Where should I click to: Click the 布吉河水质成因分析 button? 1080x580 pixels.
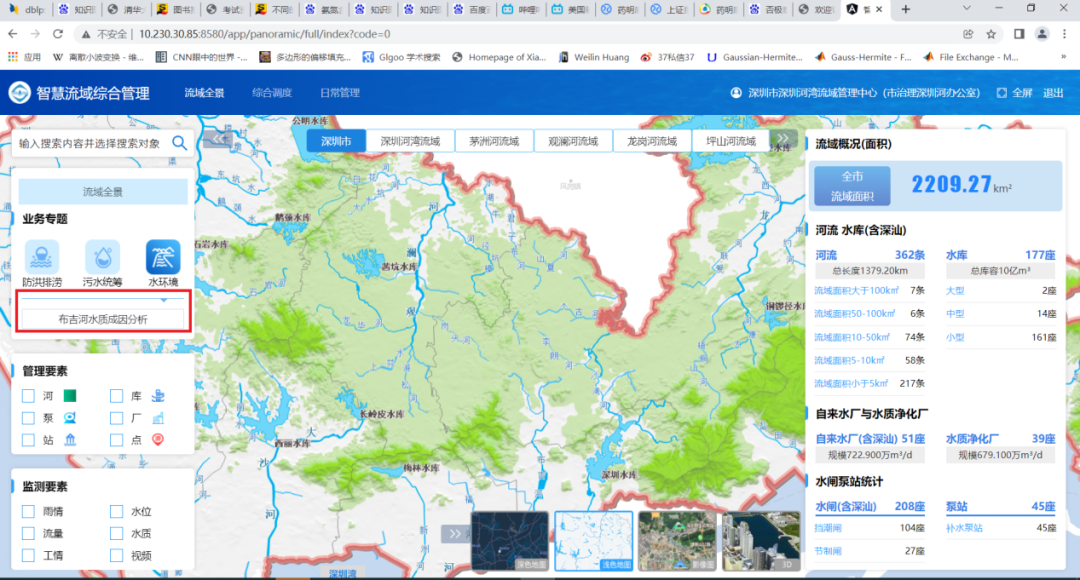tap(103, 320)
